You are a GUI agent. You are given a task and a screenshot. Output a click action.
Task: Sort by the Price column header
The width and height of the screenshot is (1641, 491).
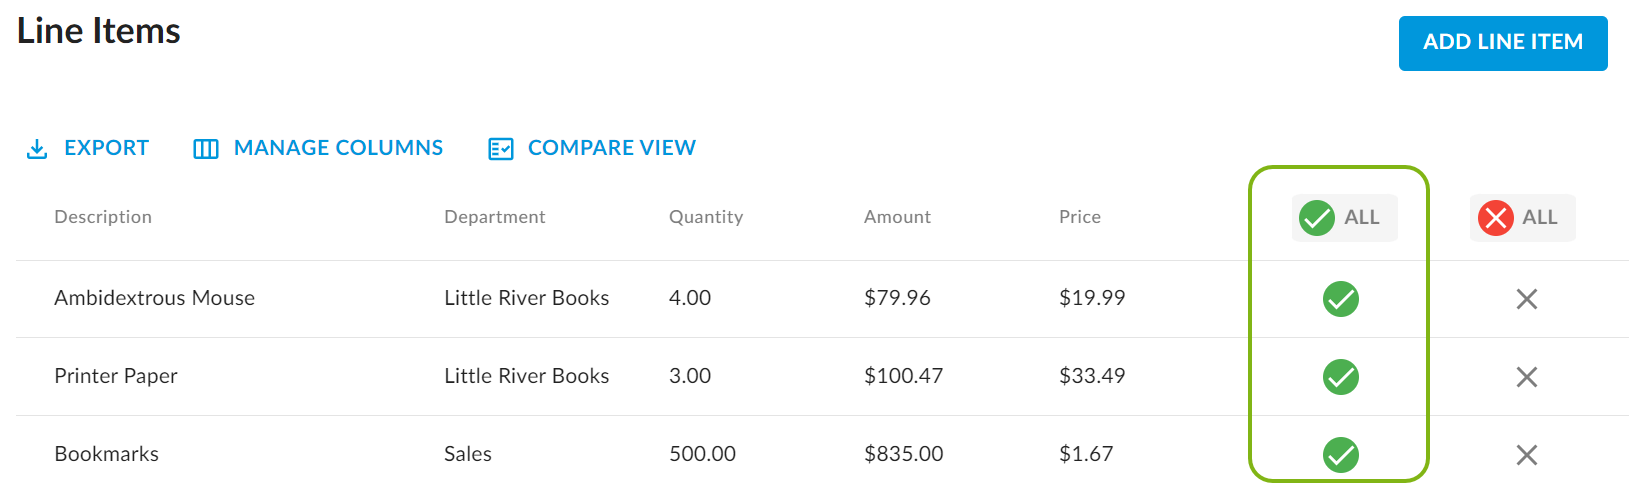click(1079, 217)
